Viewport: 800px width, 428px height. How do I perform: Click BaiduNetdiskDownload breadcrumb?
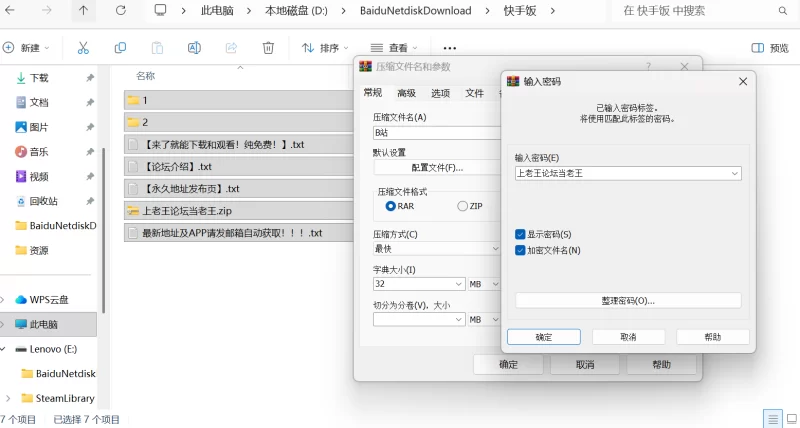tap(415, 10)
